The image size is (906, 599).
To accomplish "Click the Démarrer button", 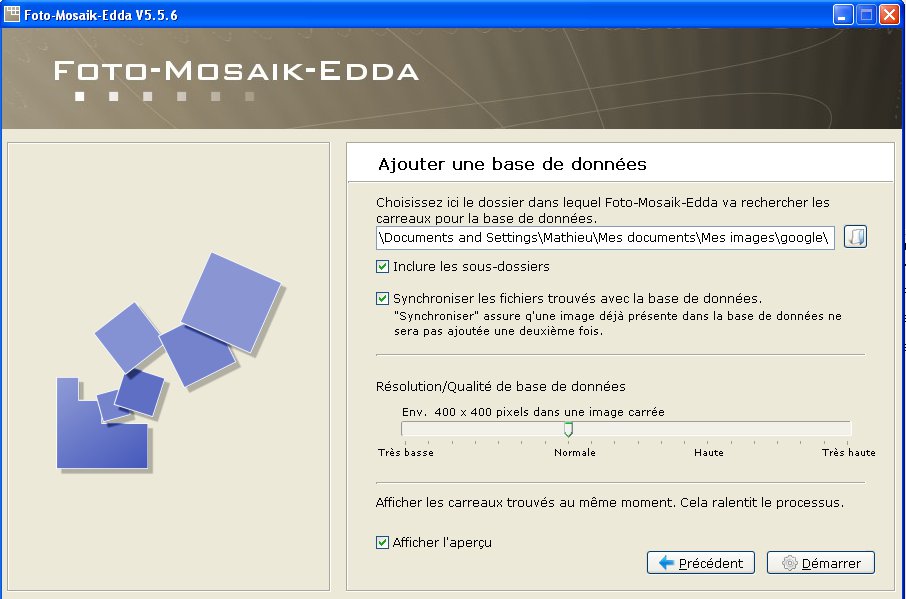I will pos(820,563).
